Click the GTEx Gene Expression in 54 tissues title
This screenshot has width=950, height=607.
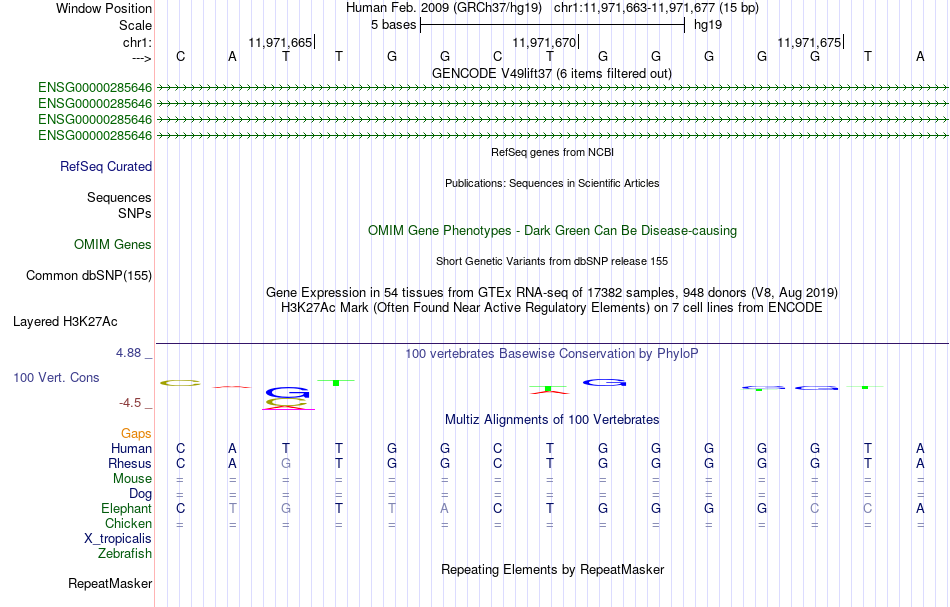(x=552, y=293)
